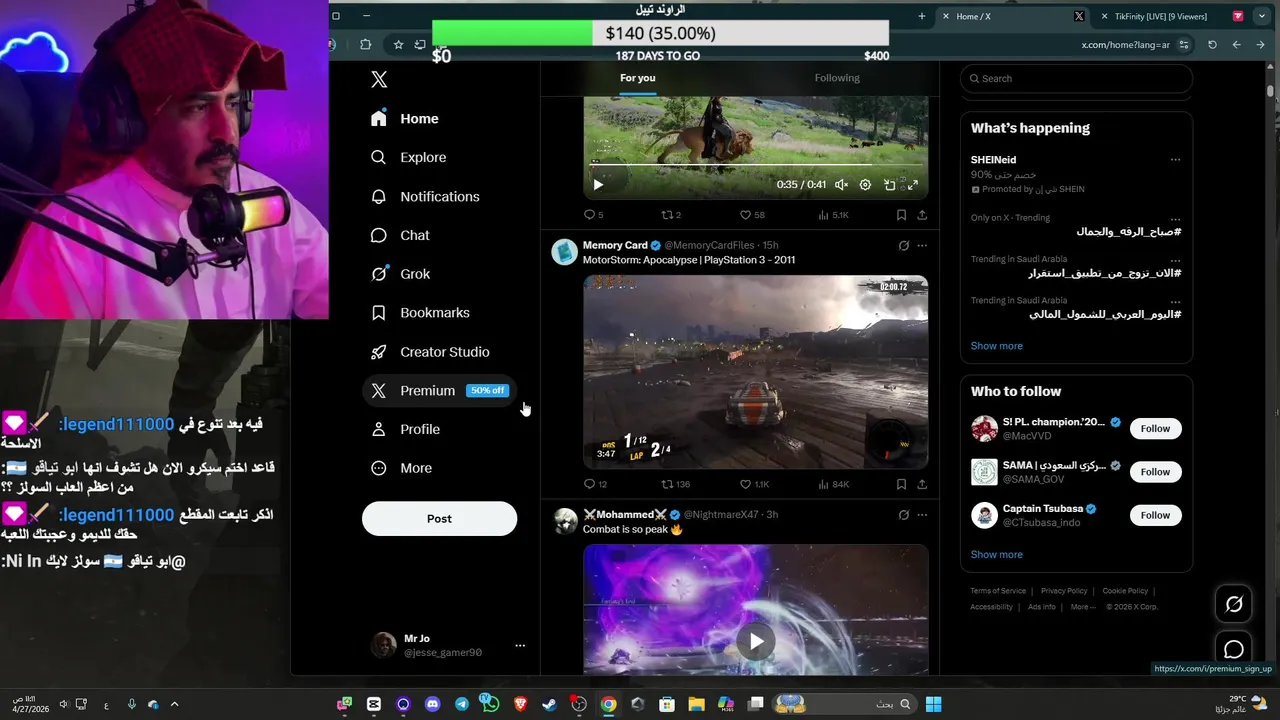This screenshot has height=720, width=1280.
Task: Repost the MotorStorm post with 136 reposts
Action: tap(676, 484)
